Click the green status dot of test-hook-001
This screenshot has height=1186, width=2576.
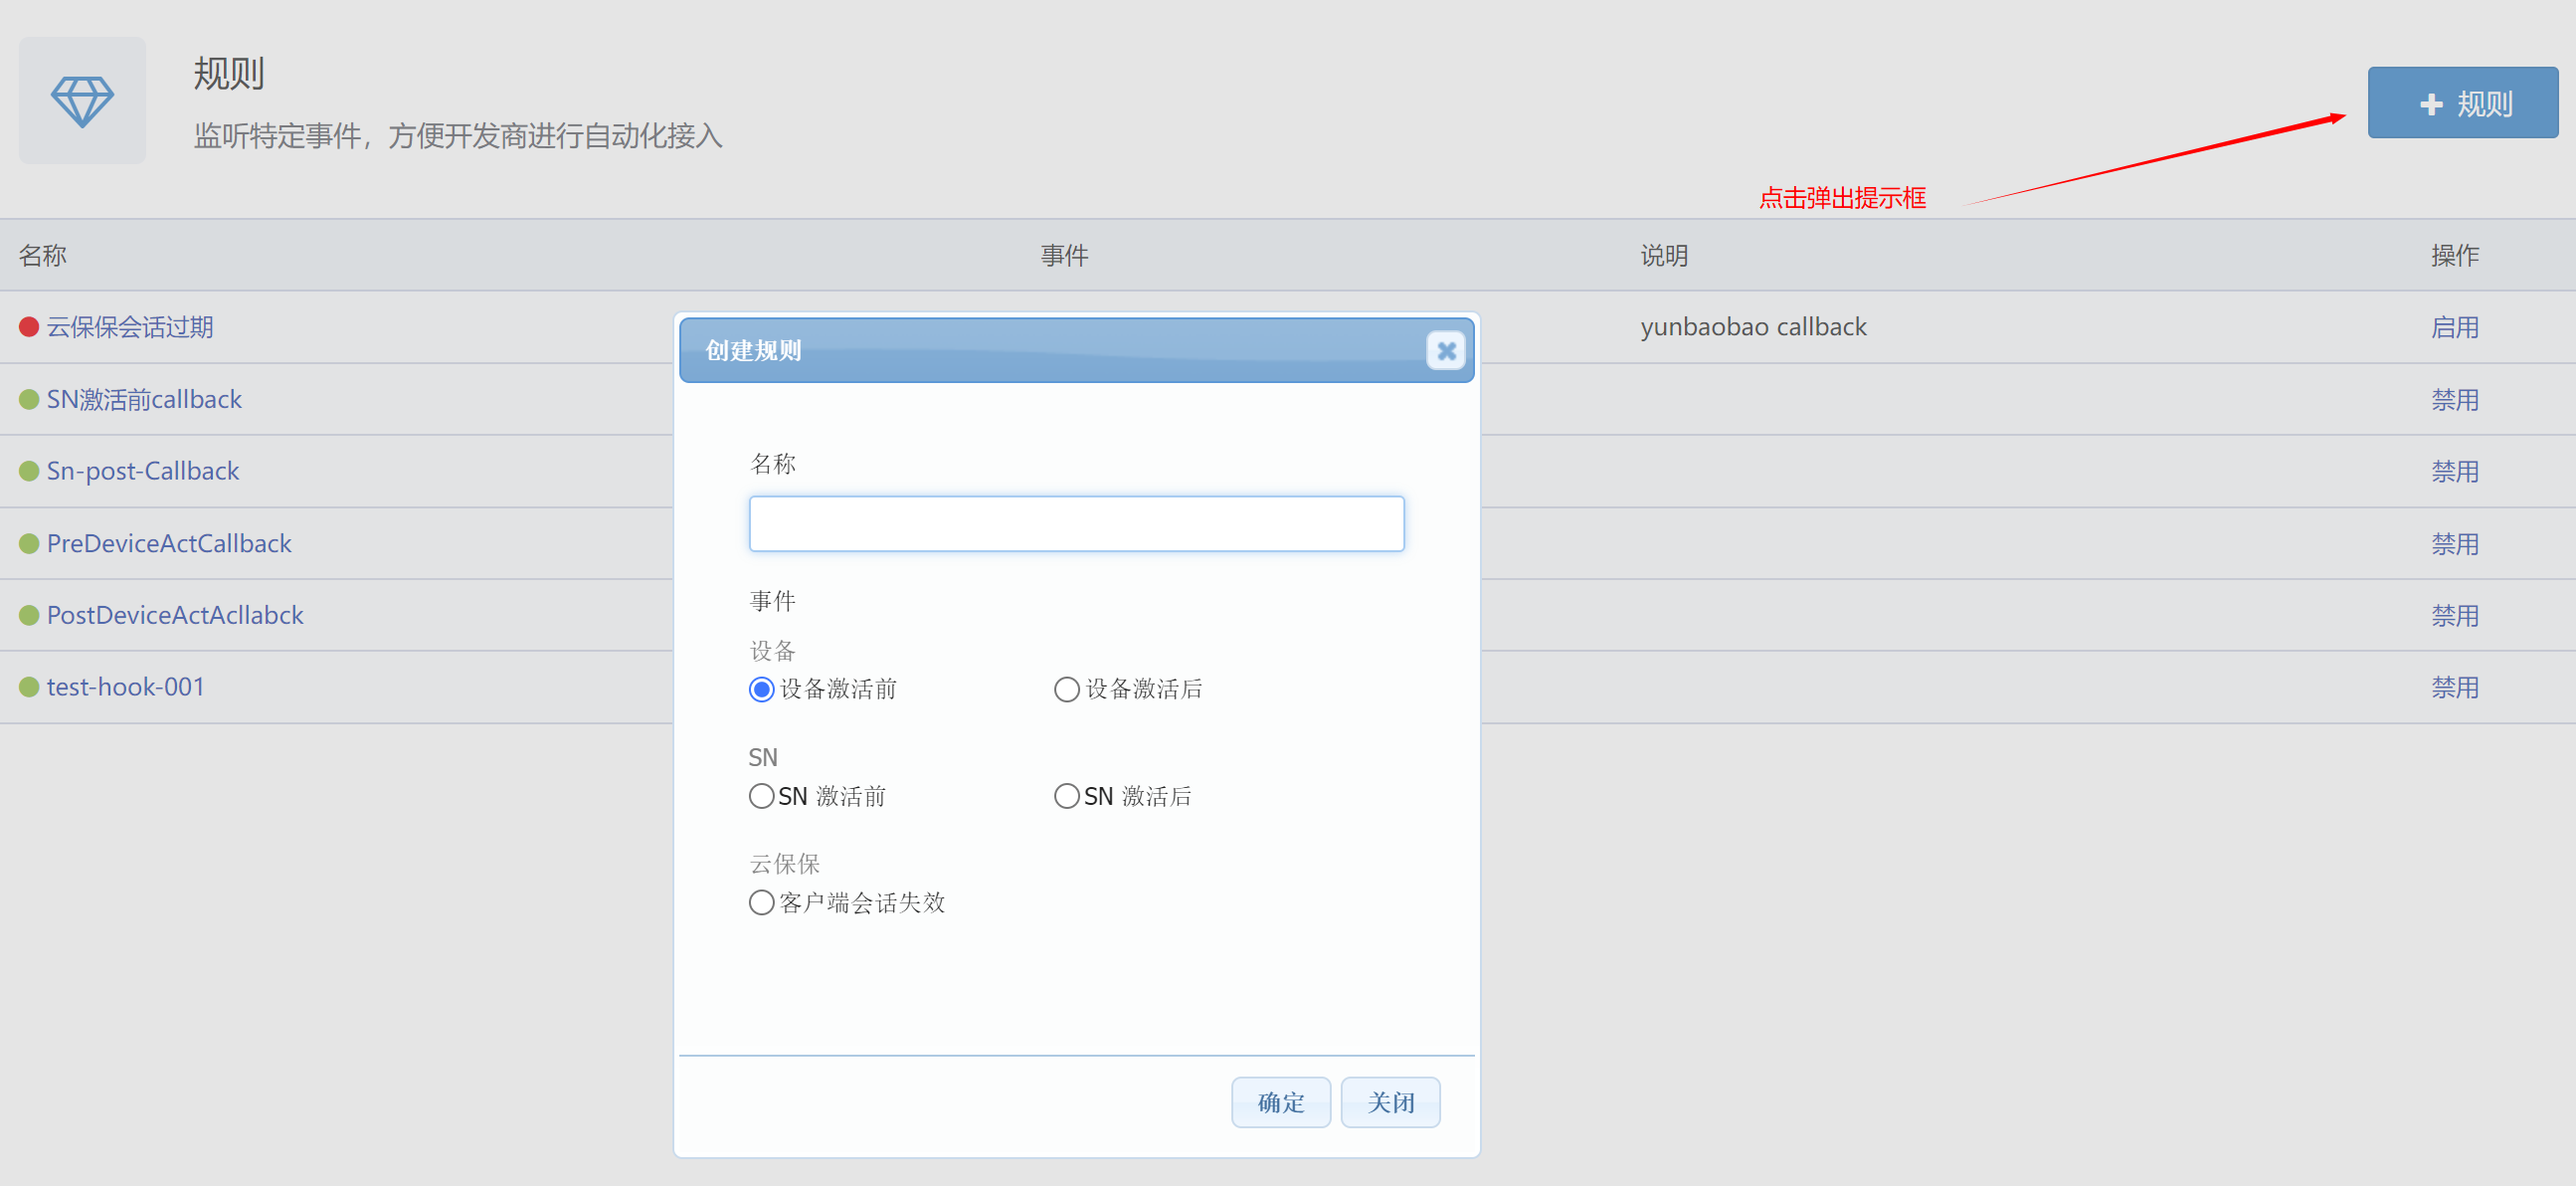pos(29,687)
